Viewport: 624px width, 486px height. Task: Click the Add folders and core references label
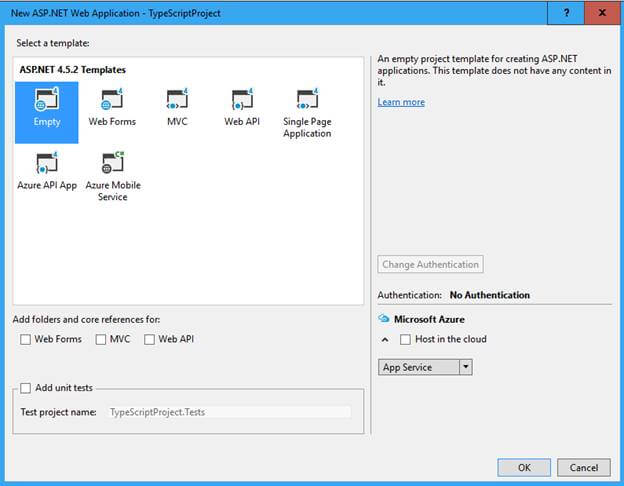(x=86, y=319)
